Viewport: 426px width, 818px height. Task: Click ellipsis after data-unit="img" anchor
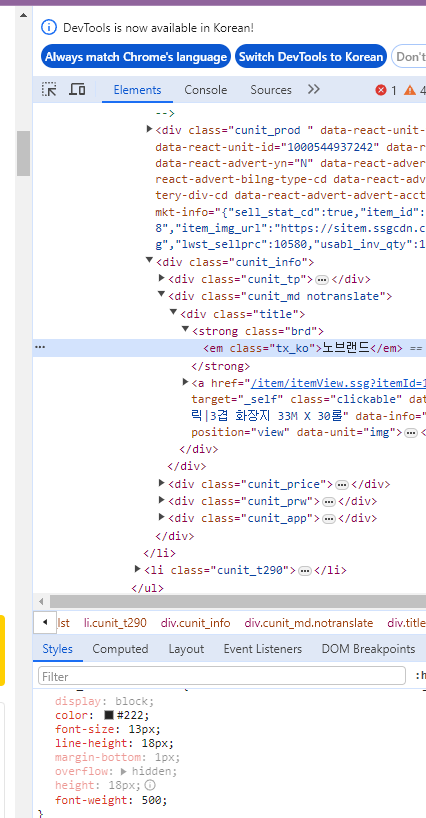pos(411,433)
